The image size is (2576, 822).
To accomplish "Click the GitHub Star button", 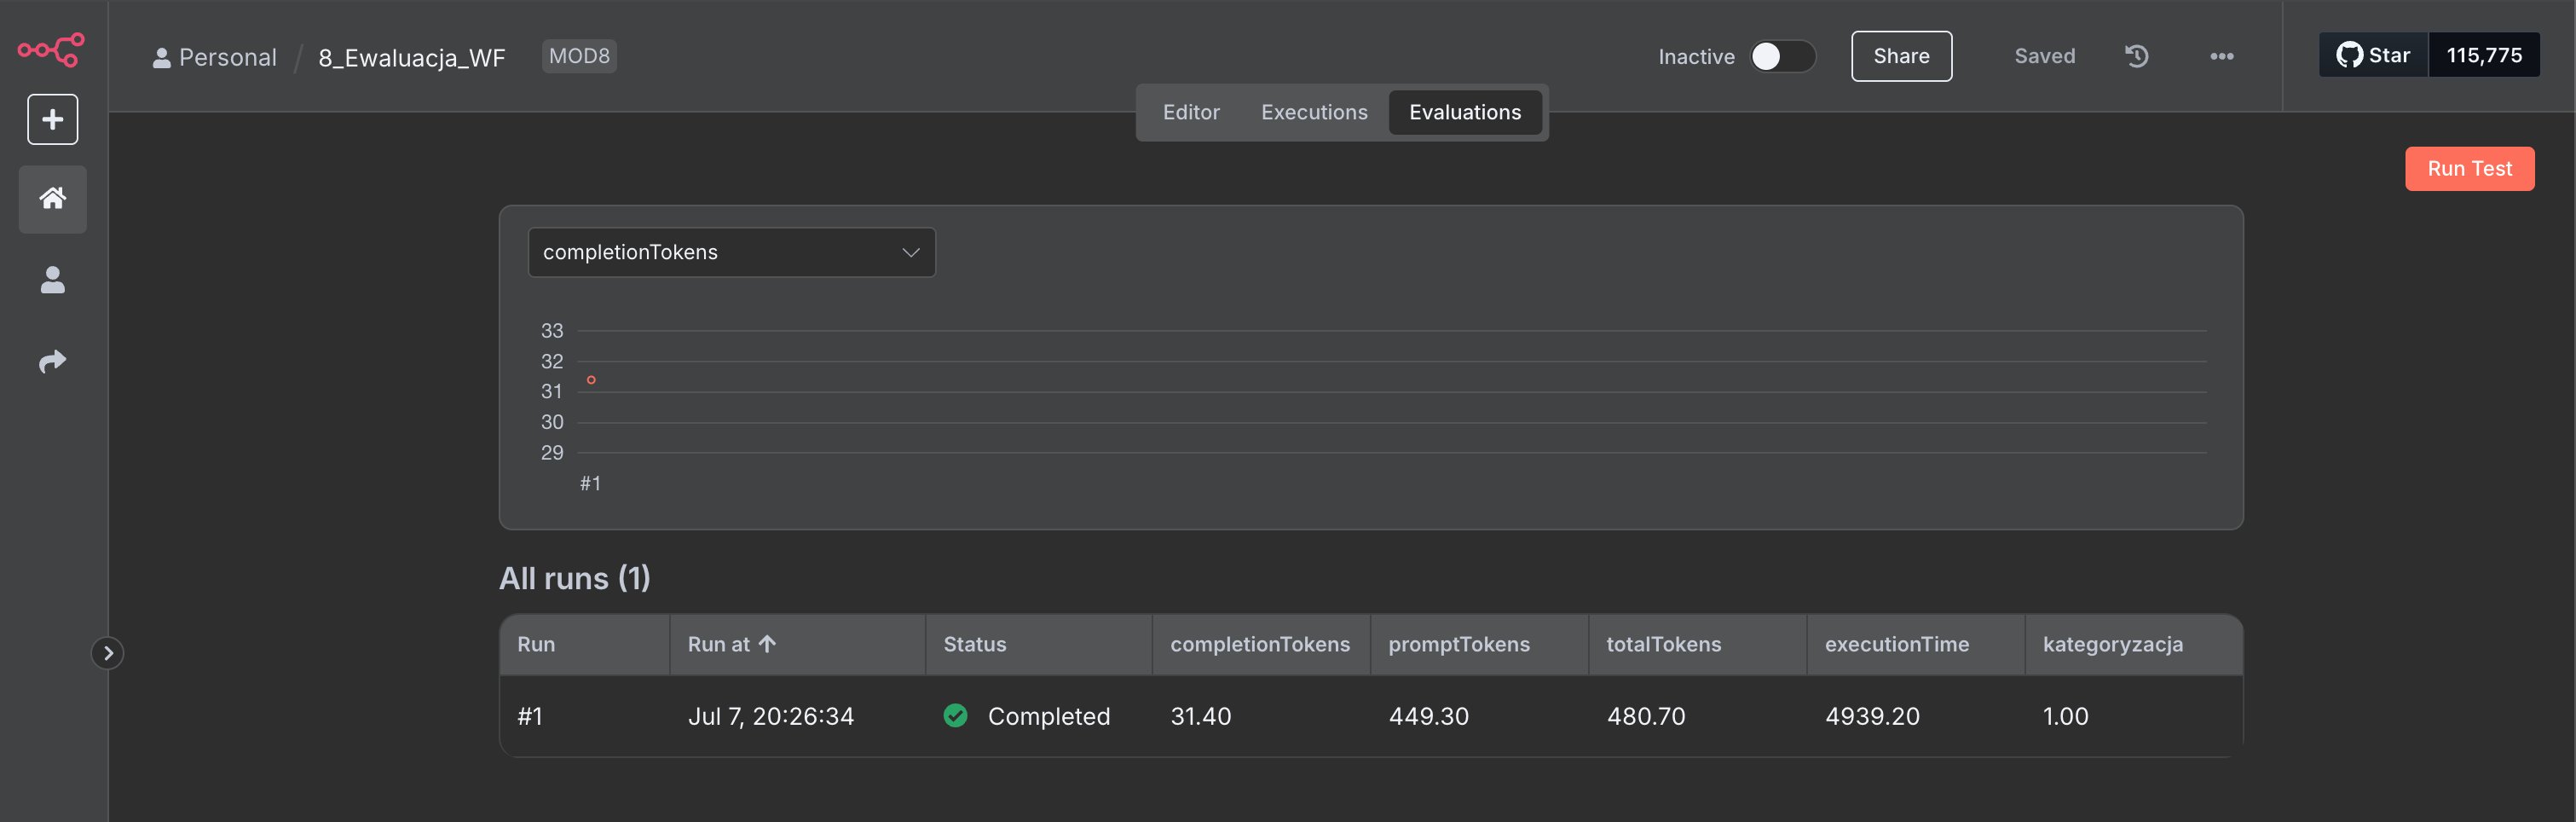I will 2374,55.
